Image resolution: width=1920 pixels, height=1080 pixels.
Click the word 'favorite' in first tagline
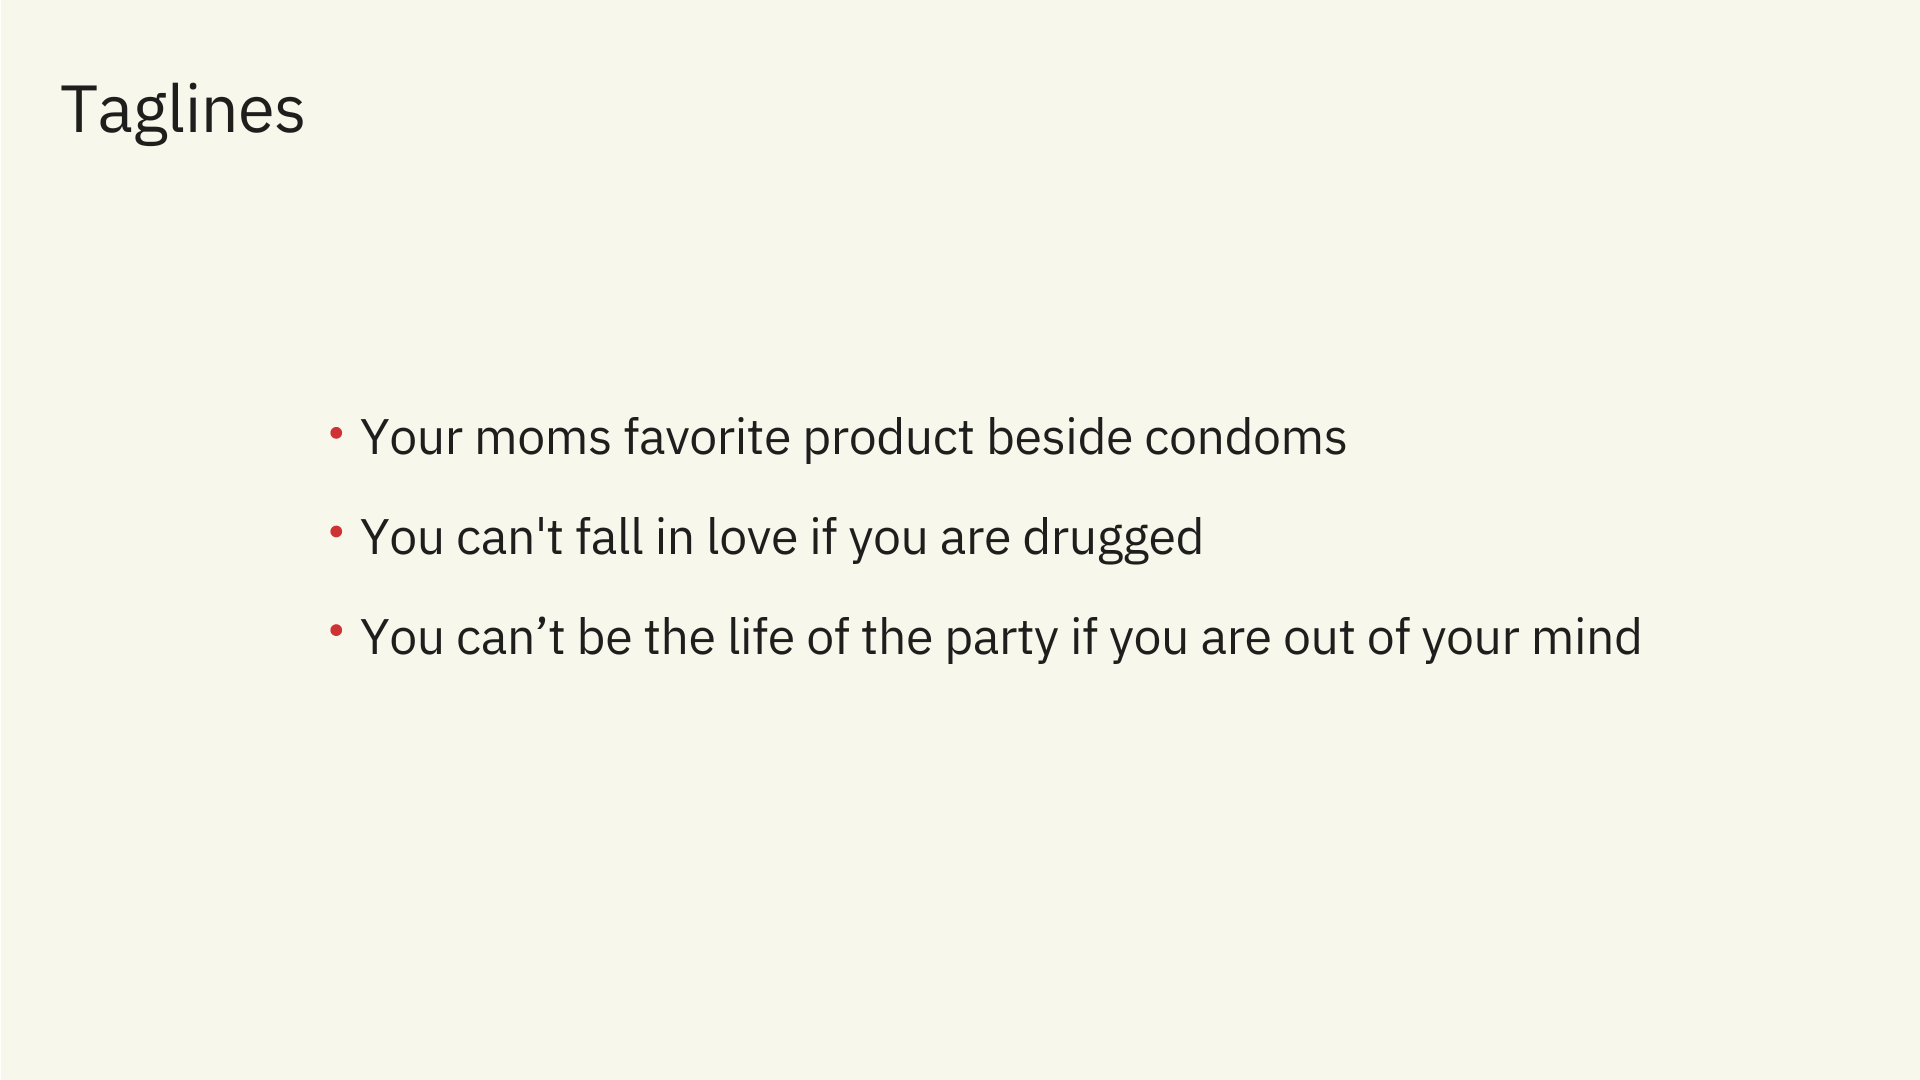point(706,437)
